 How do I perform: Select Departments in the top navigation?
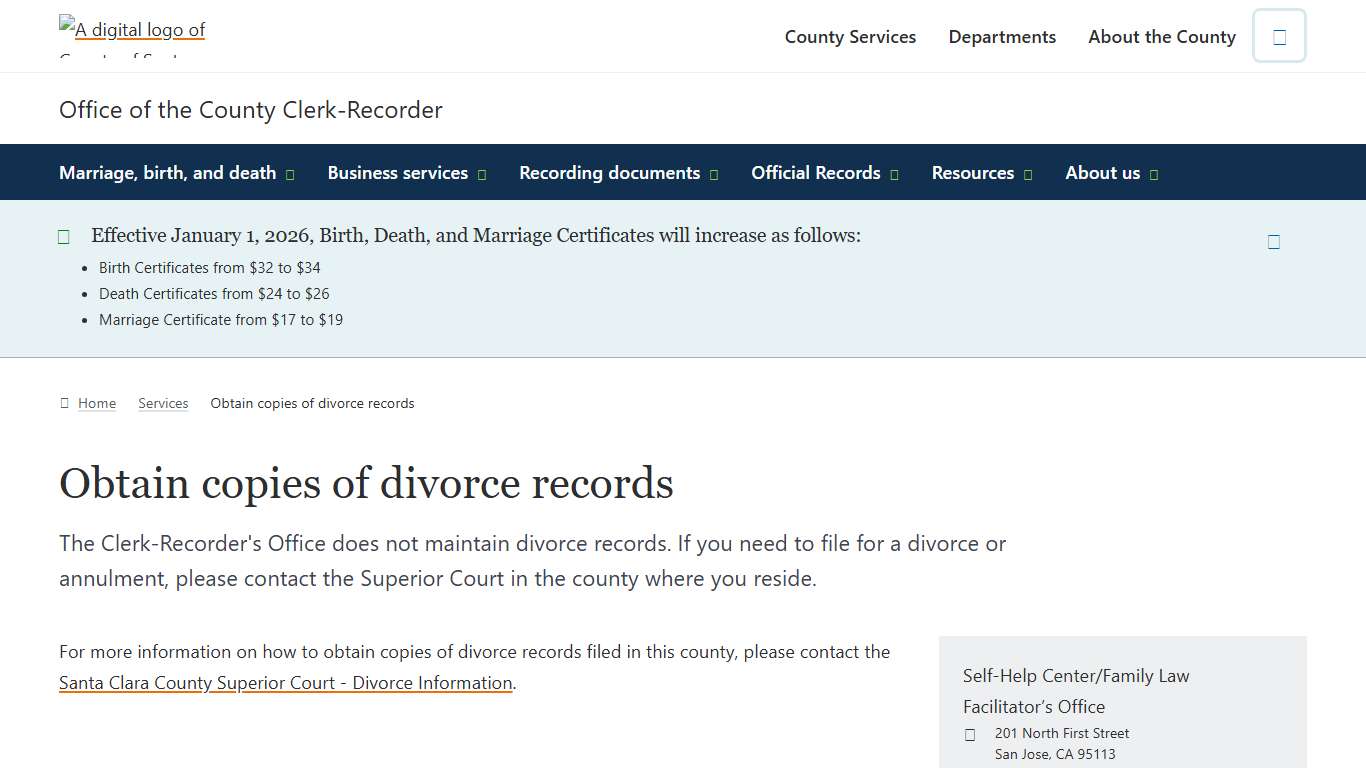tap(1002, 36)
